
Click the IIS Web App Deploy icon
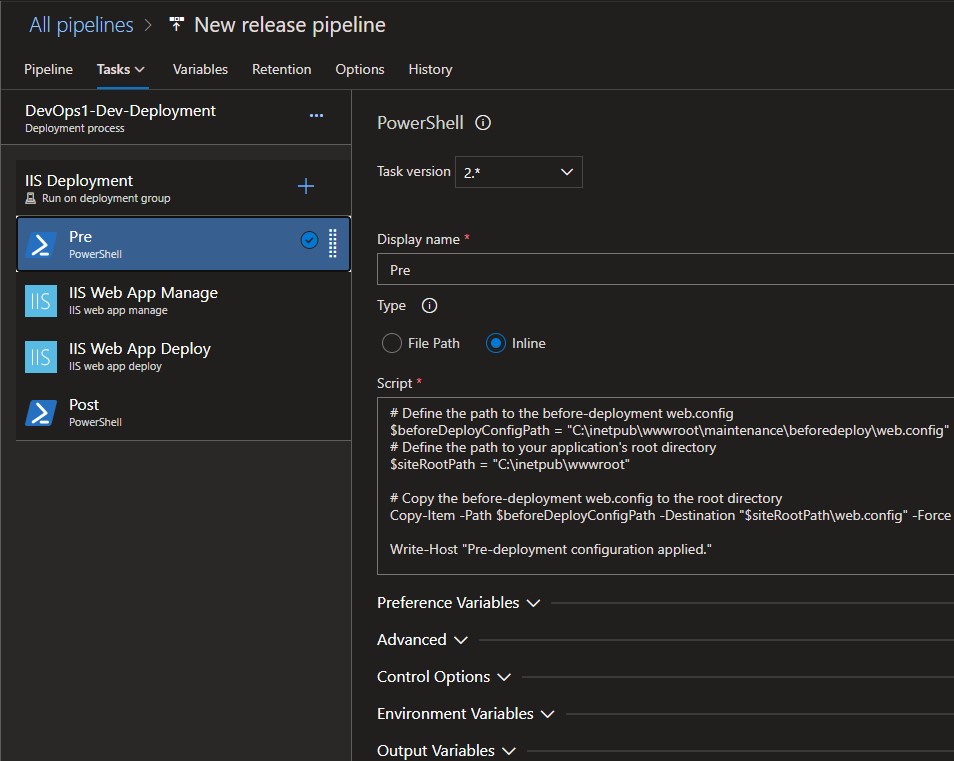click(x=41, y=356)
